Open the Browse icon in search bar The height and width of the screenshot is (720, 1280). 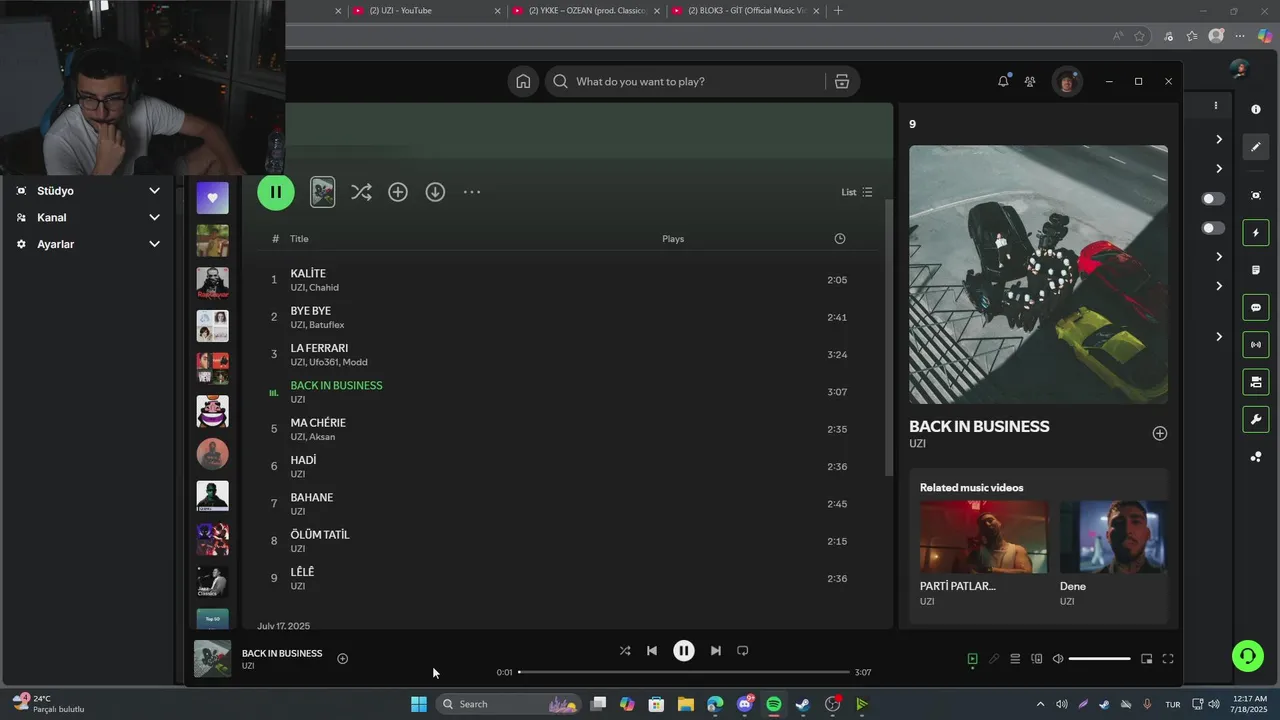pyautogui.click(x=842, y=82)
